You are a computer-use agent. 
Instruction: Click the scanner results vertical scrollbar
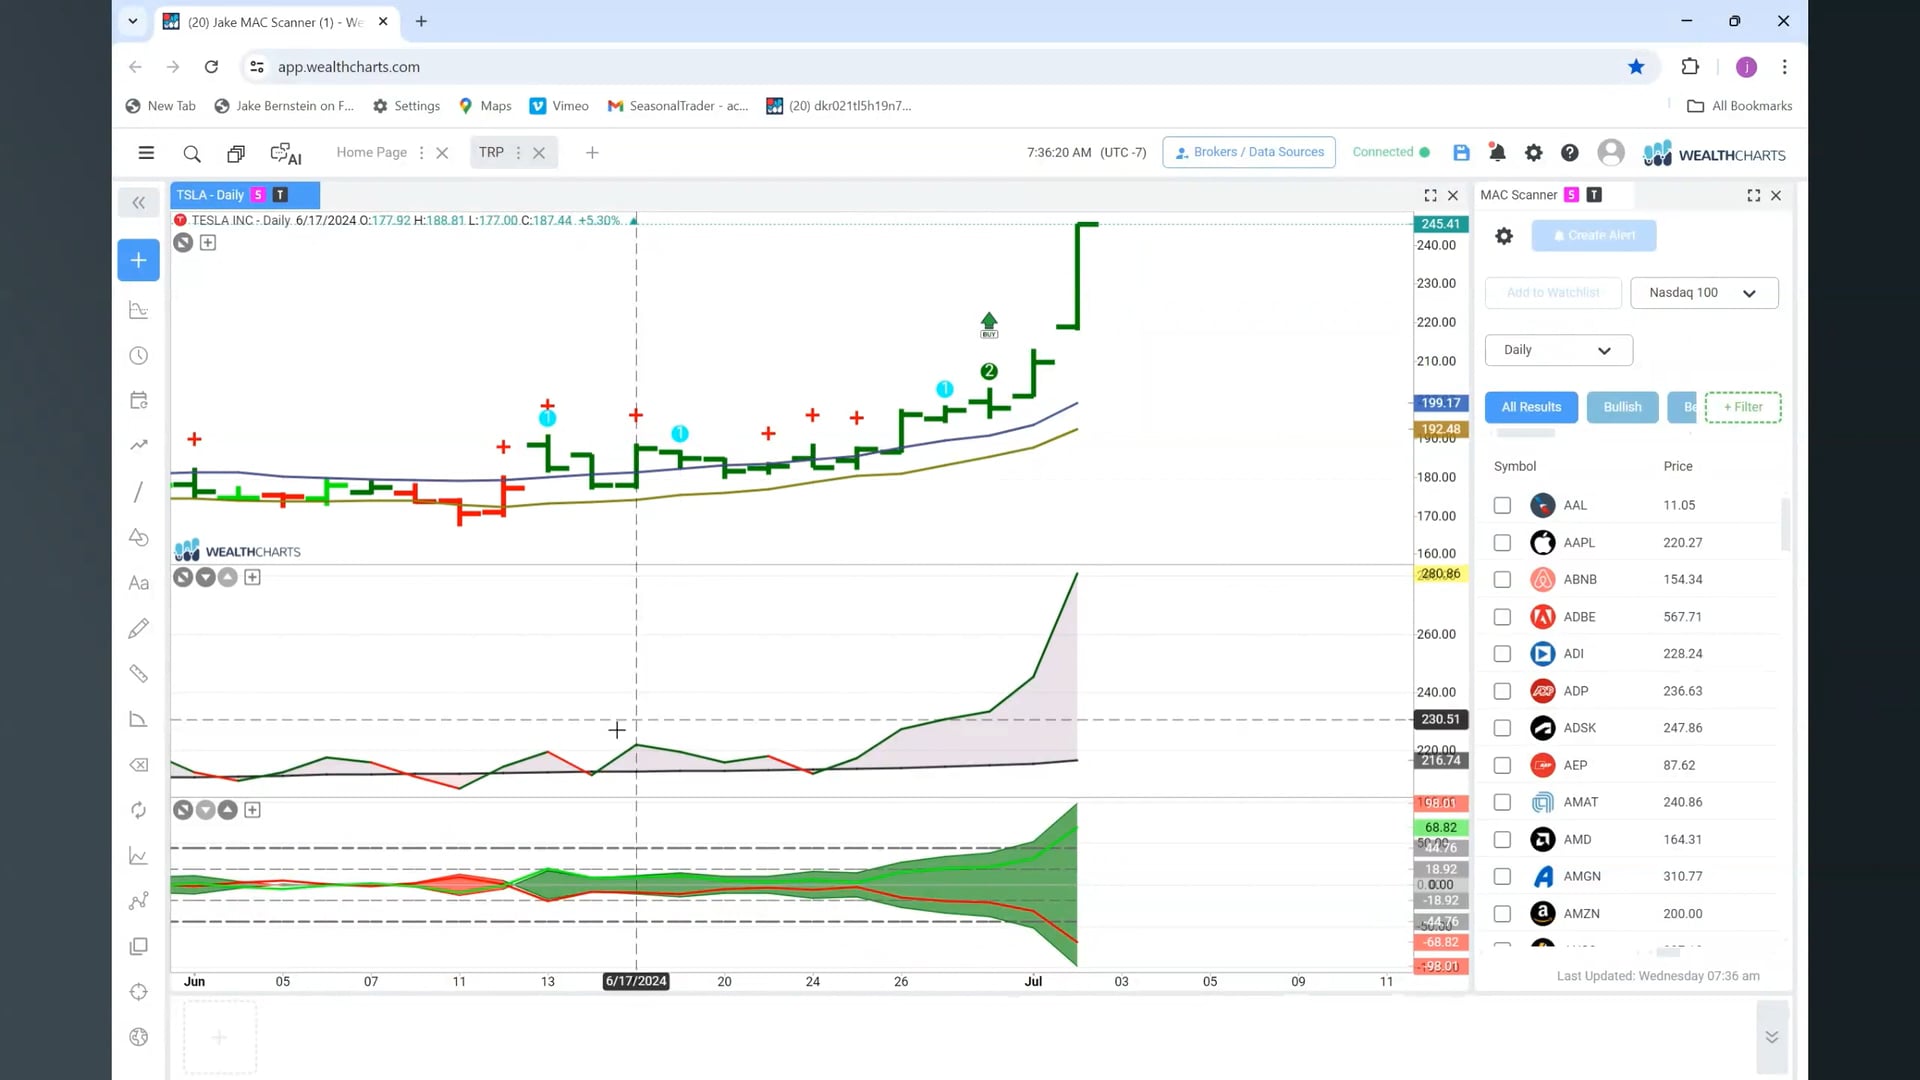point(1786,525)
